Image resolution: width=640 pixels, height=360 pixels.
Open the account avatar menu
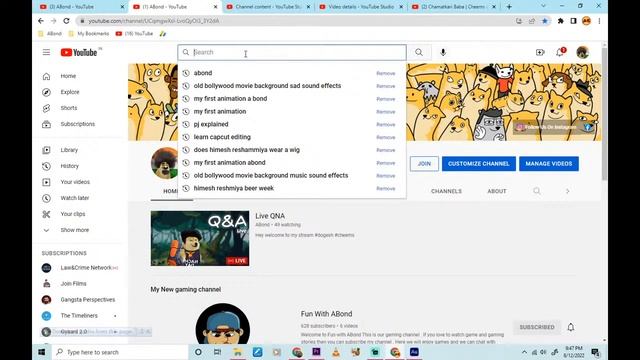click(582, 52)
